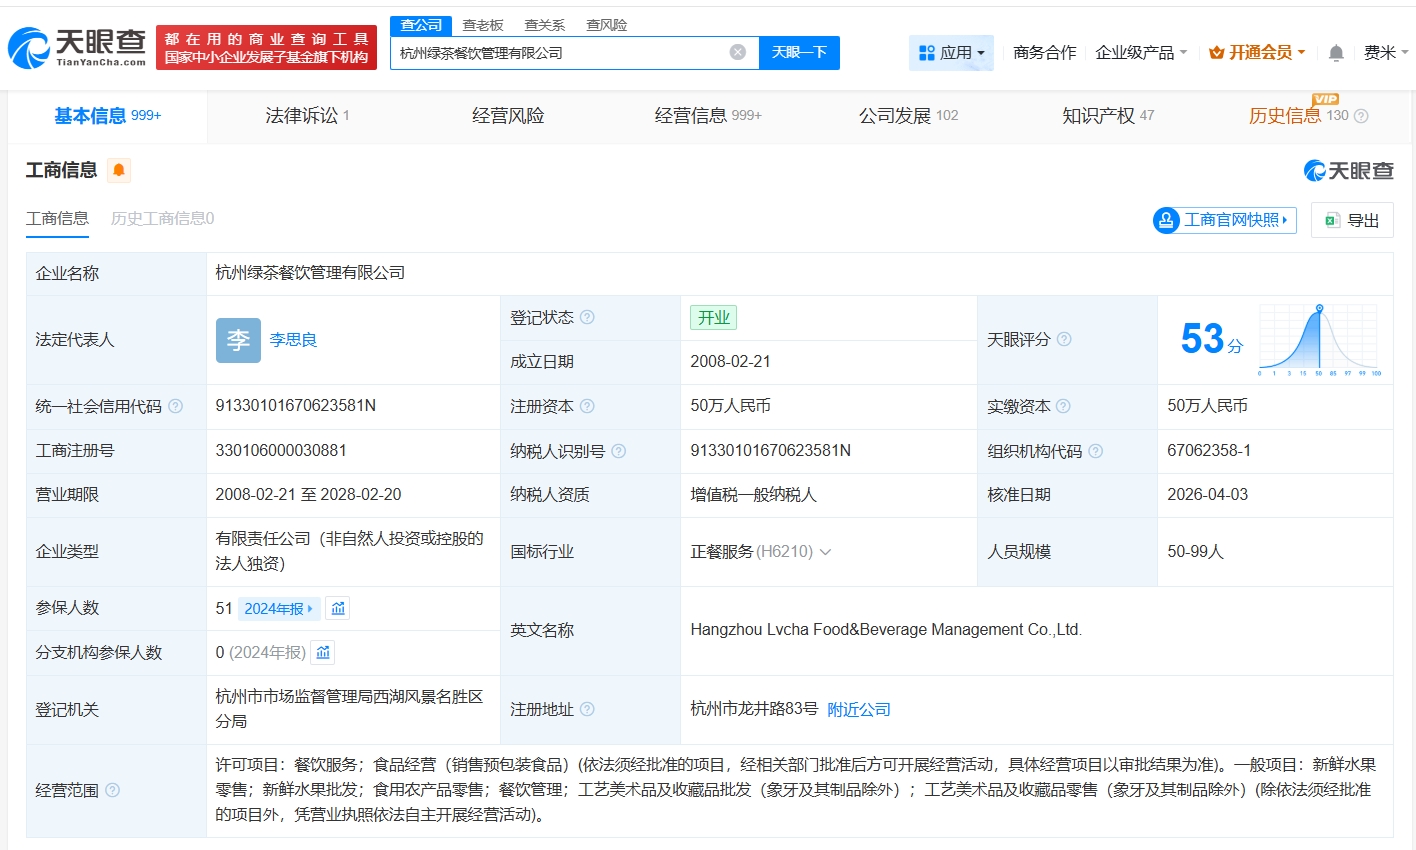Image resolution: width=1416 pixels, height=850 pixels.
Task: Click the notification bell icon in header
Action: pyautogui.click(x=1336, y=53)
